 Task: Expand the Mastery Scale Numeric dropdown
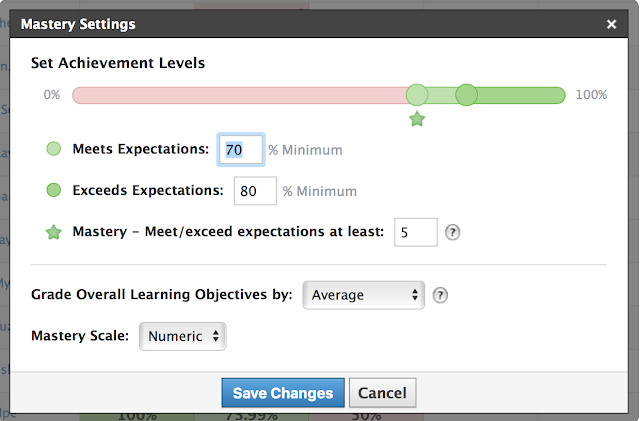(183, 336)
